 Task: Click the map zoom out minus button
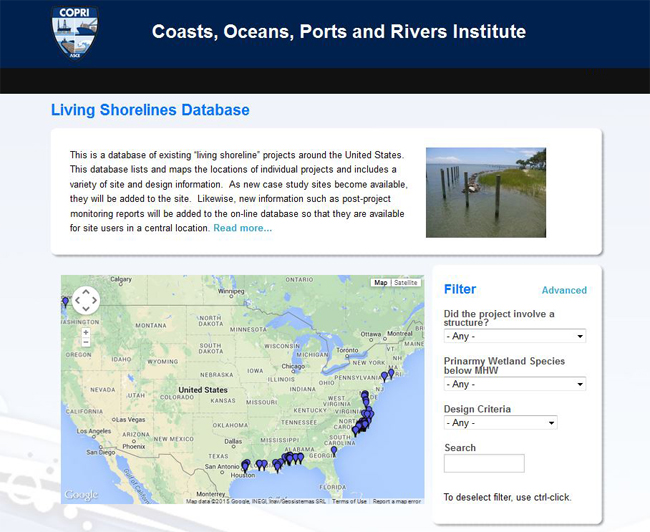pyautogui.click(x=86, y=342)
